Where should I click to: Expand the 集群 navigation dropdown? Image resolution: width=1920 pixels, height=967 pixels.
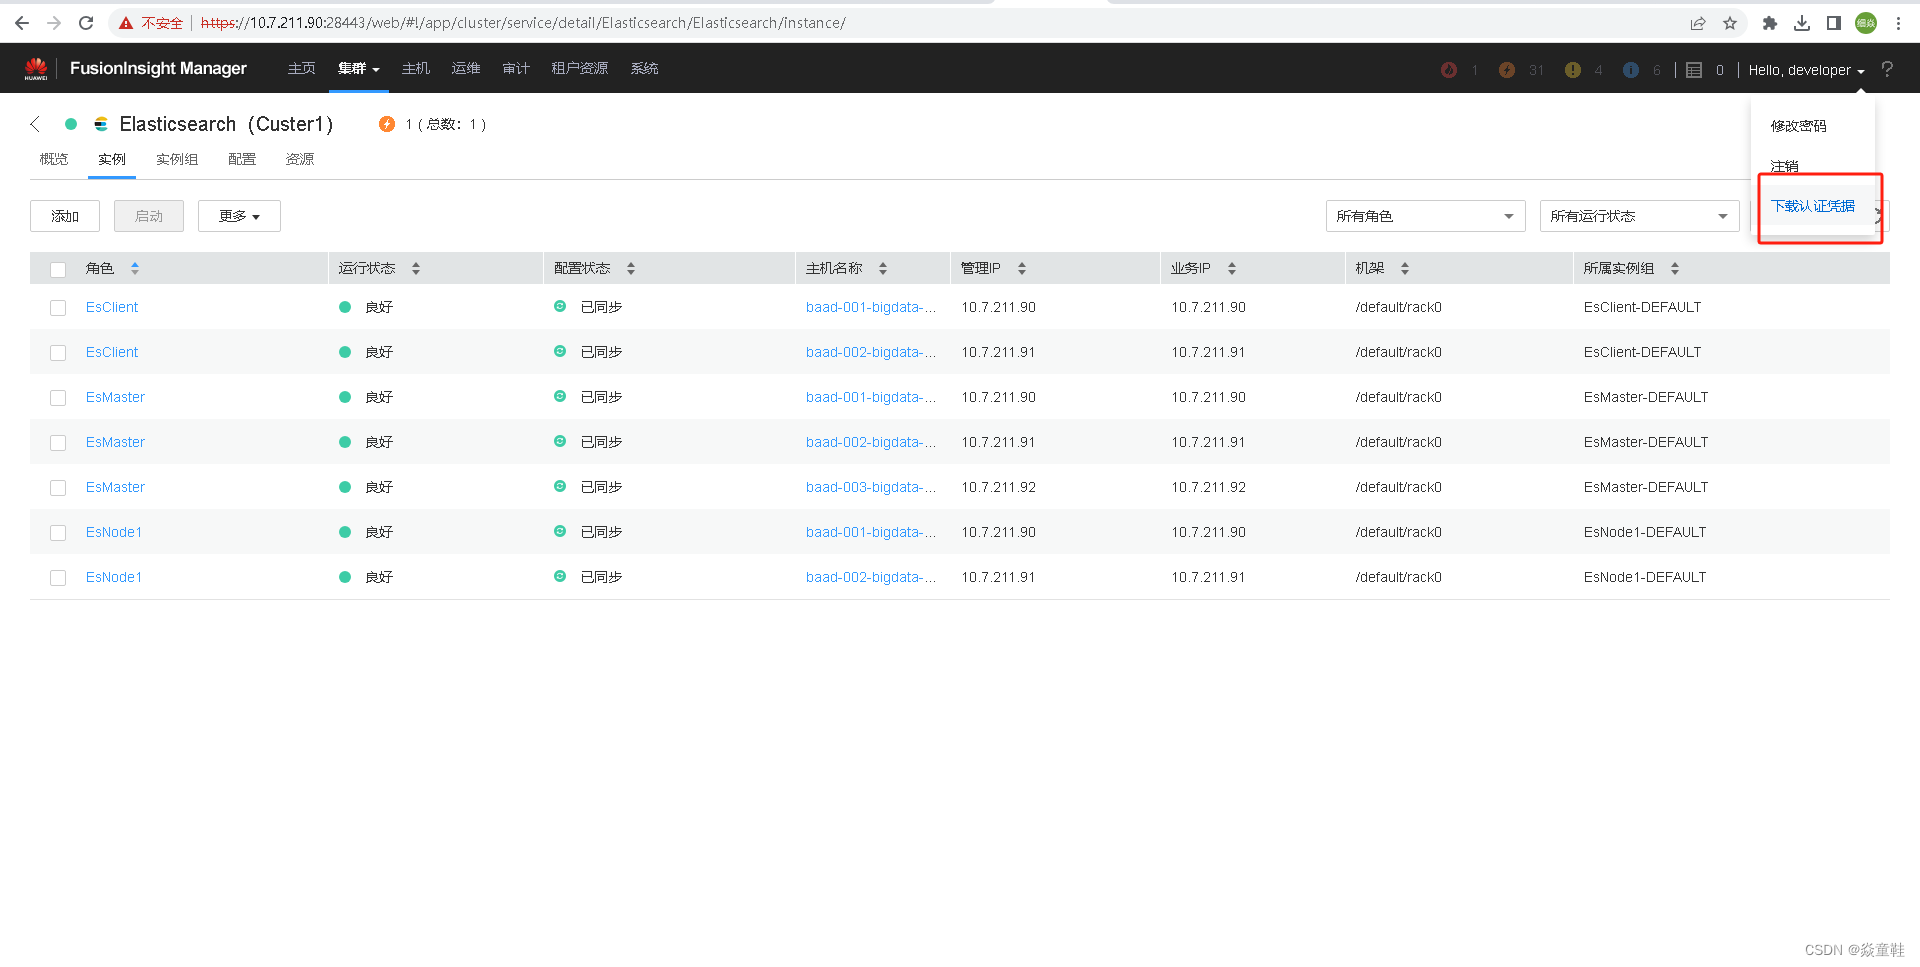click(358, 69)
